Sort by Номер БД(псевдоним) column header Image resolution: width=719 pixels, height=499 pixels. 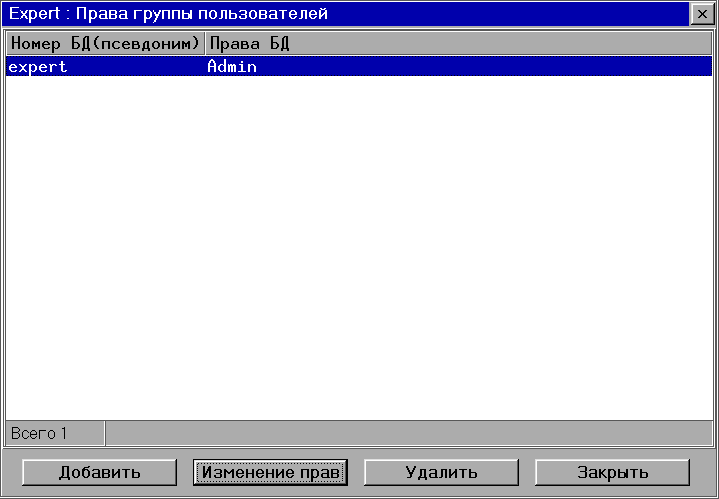pos(105,44)
